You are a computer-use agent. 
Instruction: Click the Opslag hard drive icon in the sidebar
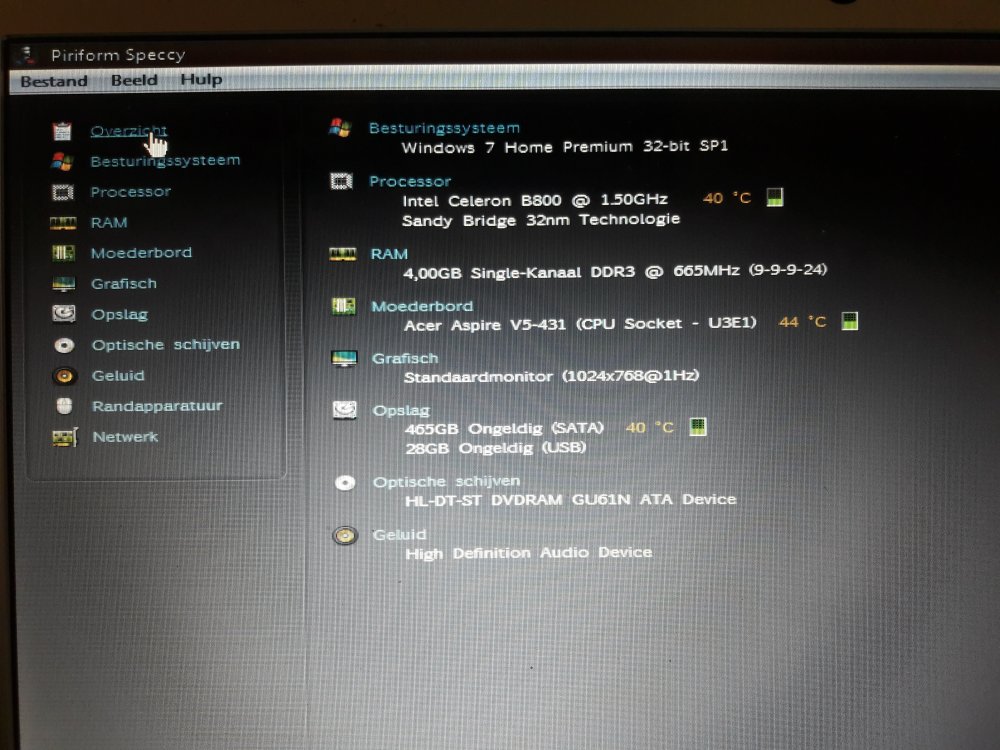pos(64,314)
